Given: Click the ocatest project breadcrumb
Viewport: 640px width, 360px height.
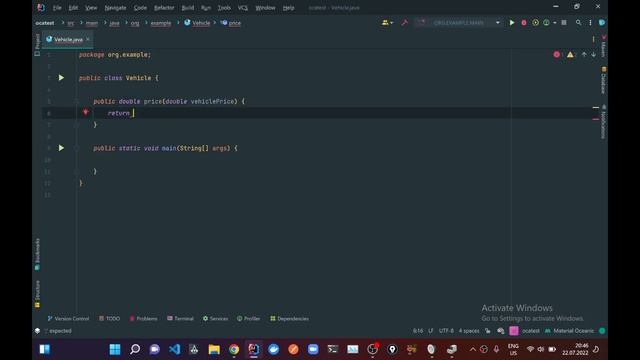Looking at the screenshot, I should [x=45, y=23].
